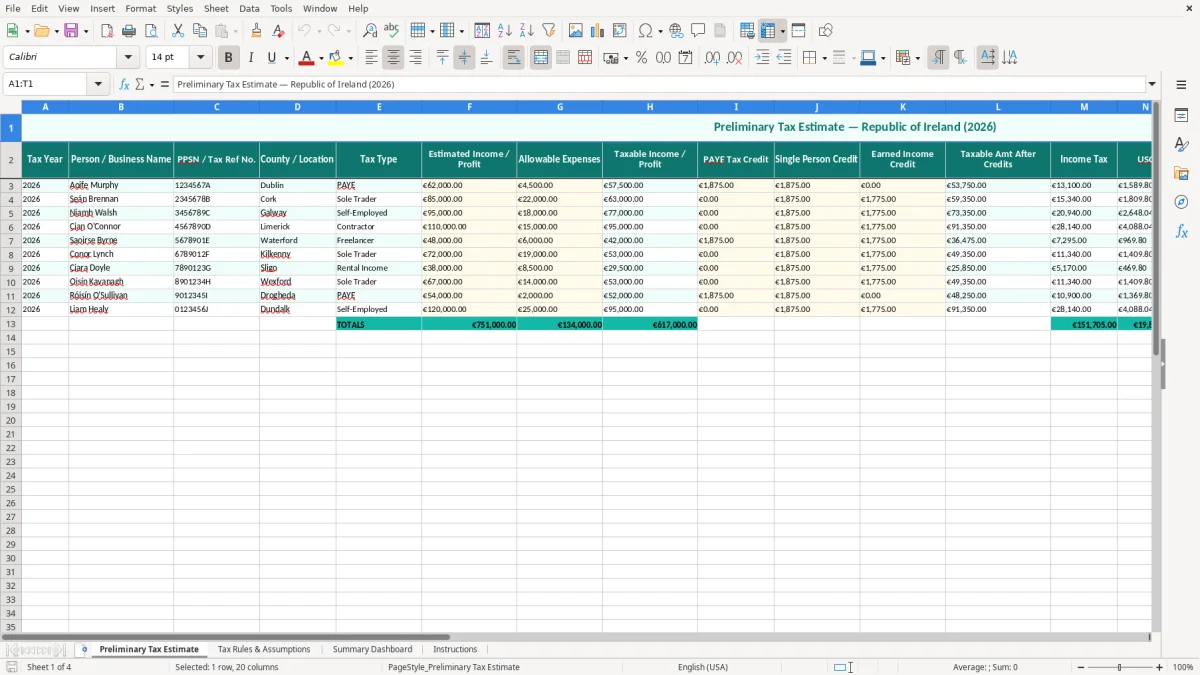Image resolution: width=1200 pixels, height=675 pixels.
Task: Switch to Summary Dashboard sheet tab
Action: 372,650
